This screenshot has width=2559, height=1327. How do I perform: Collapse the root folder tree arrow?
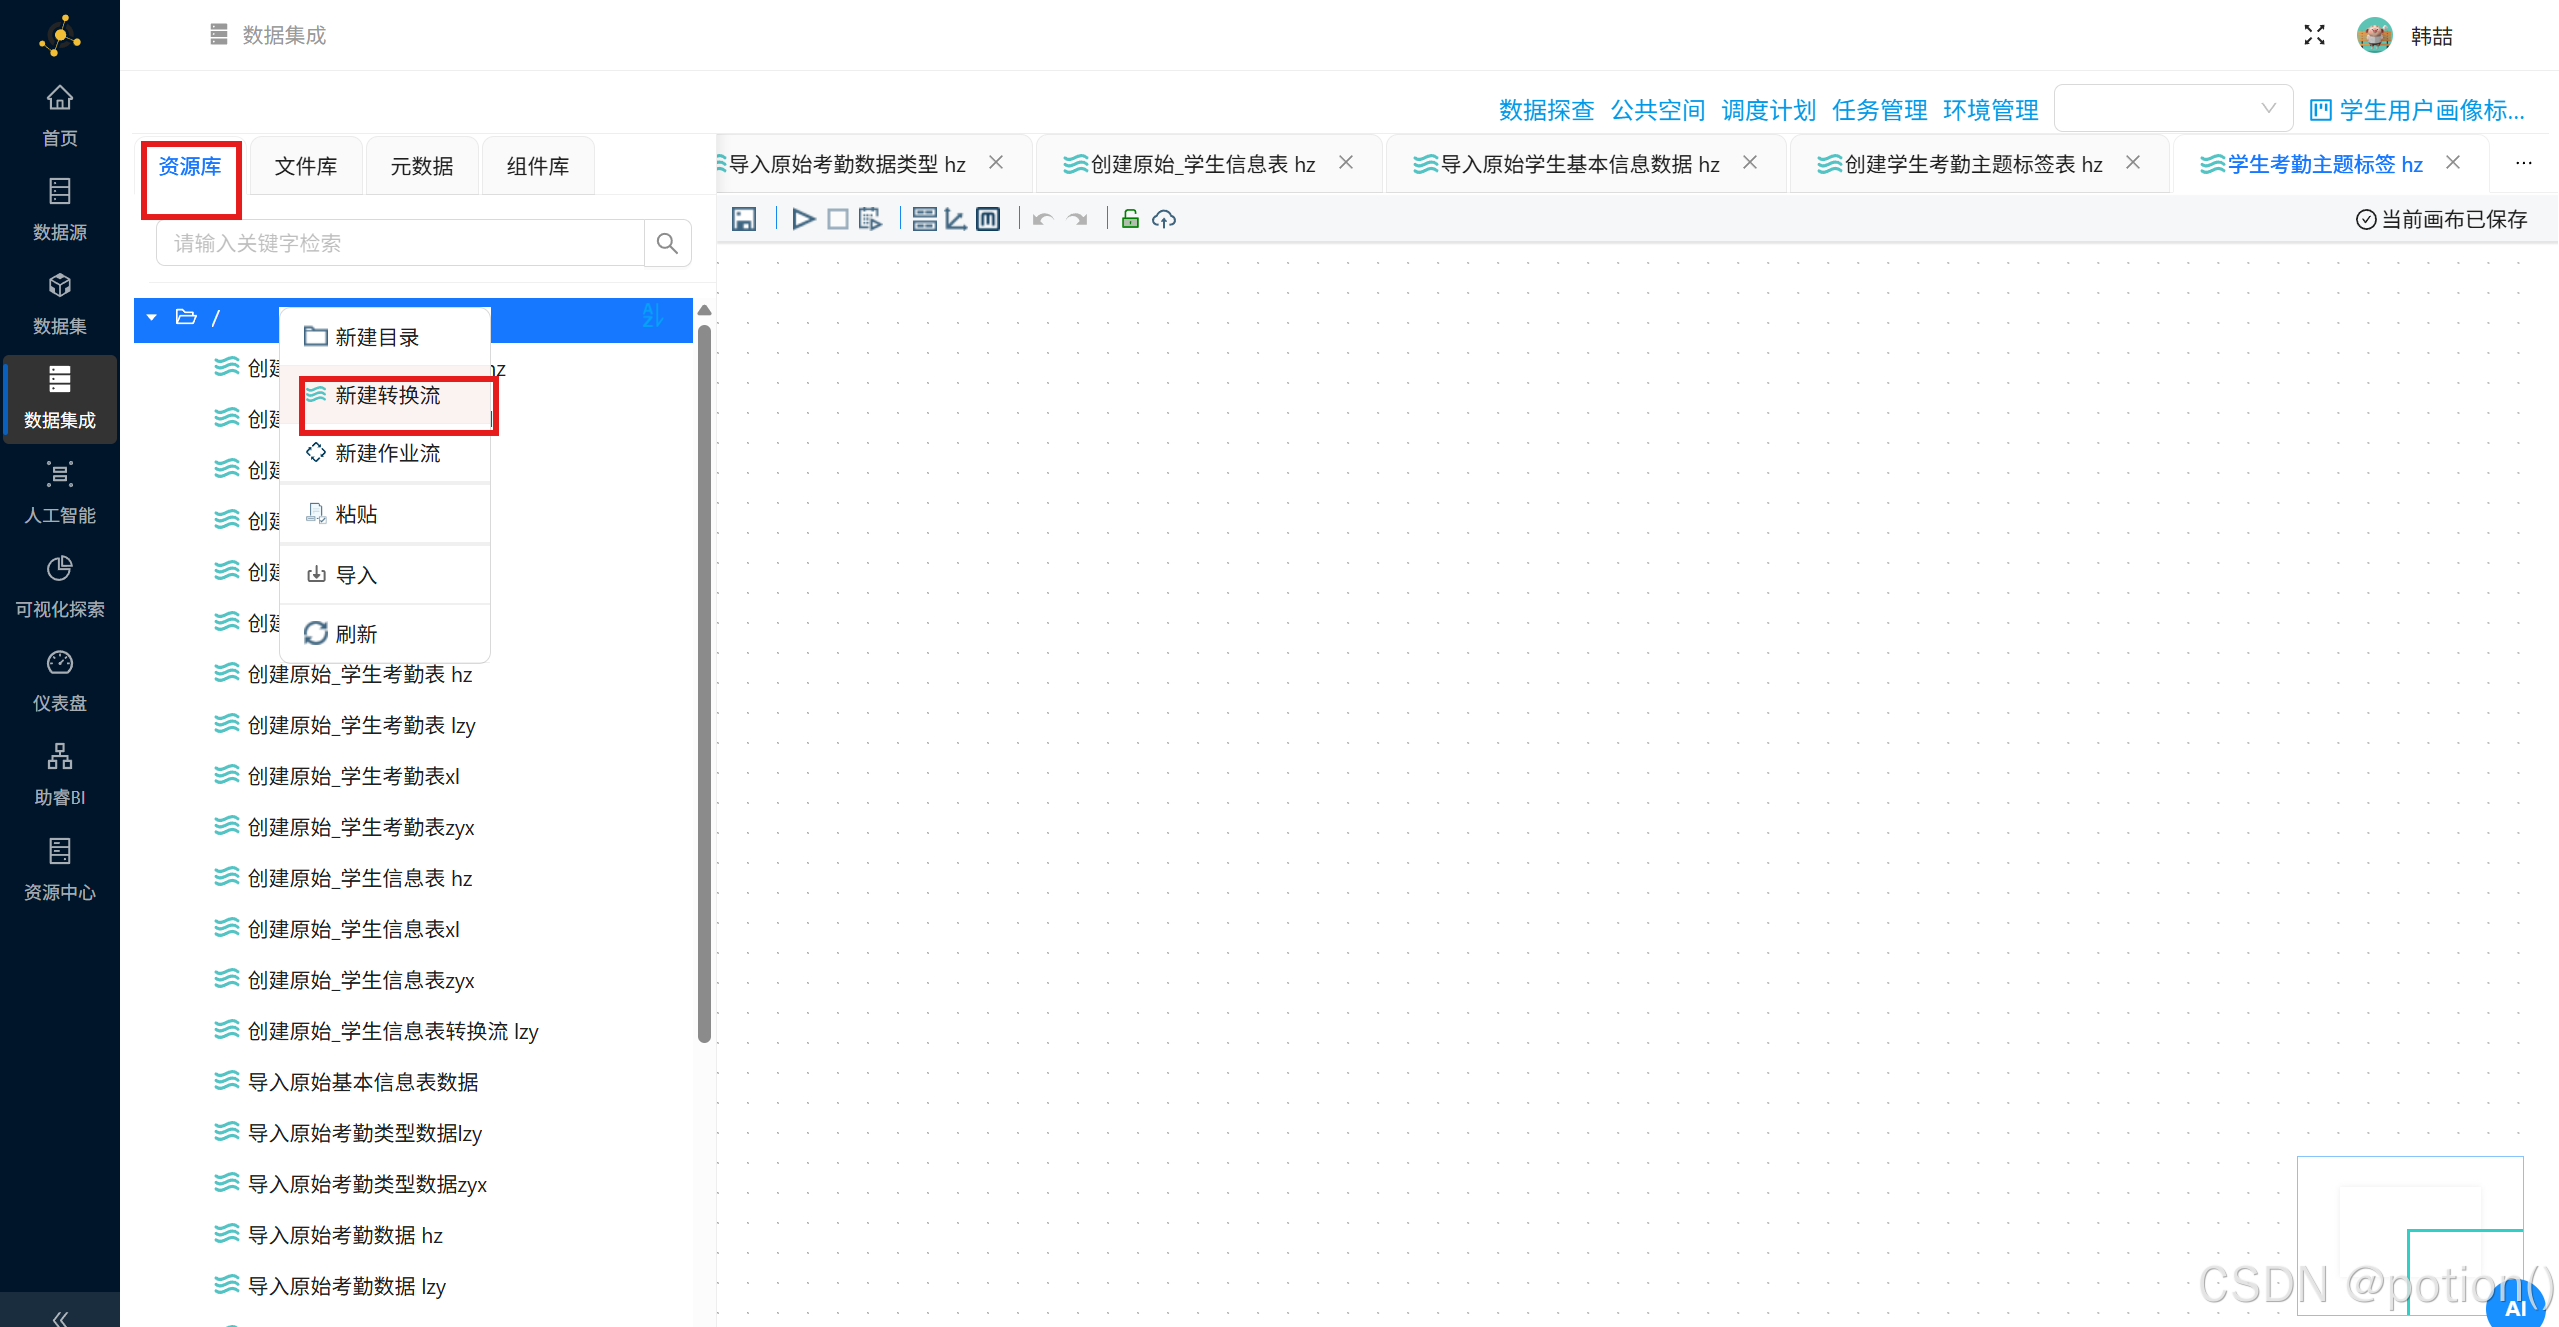pyautogui.click(x=152, y=317)
